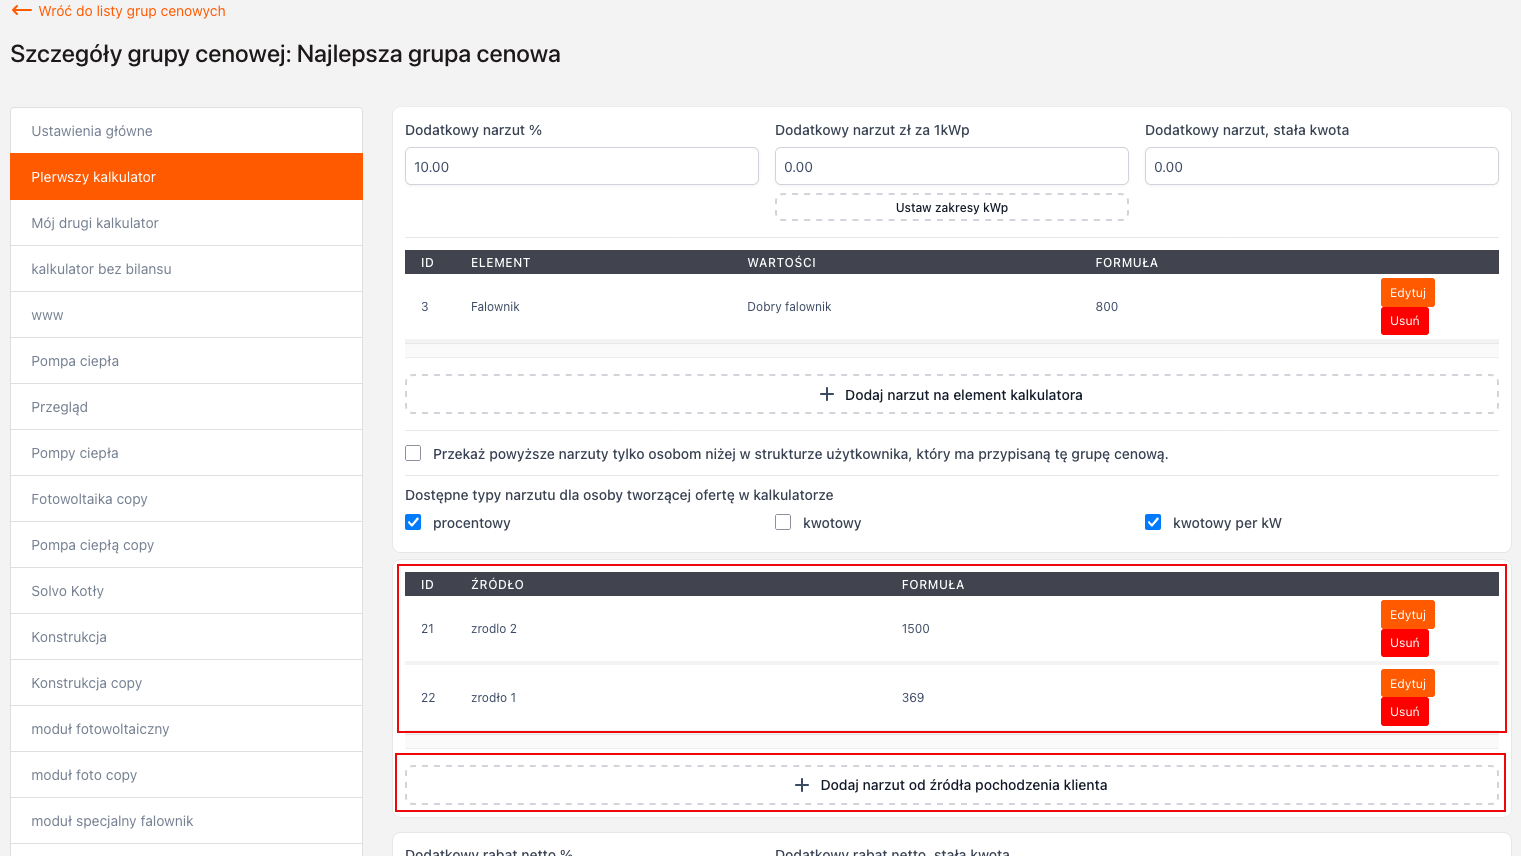Switch to 'Mój drugi kalkulator' tab
The image size is (1521, 856).
click(186, 223)
